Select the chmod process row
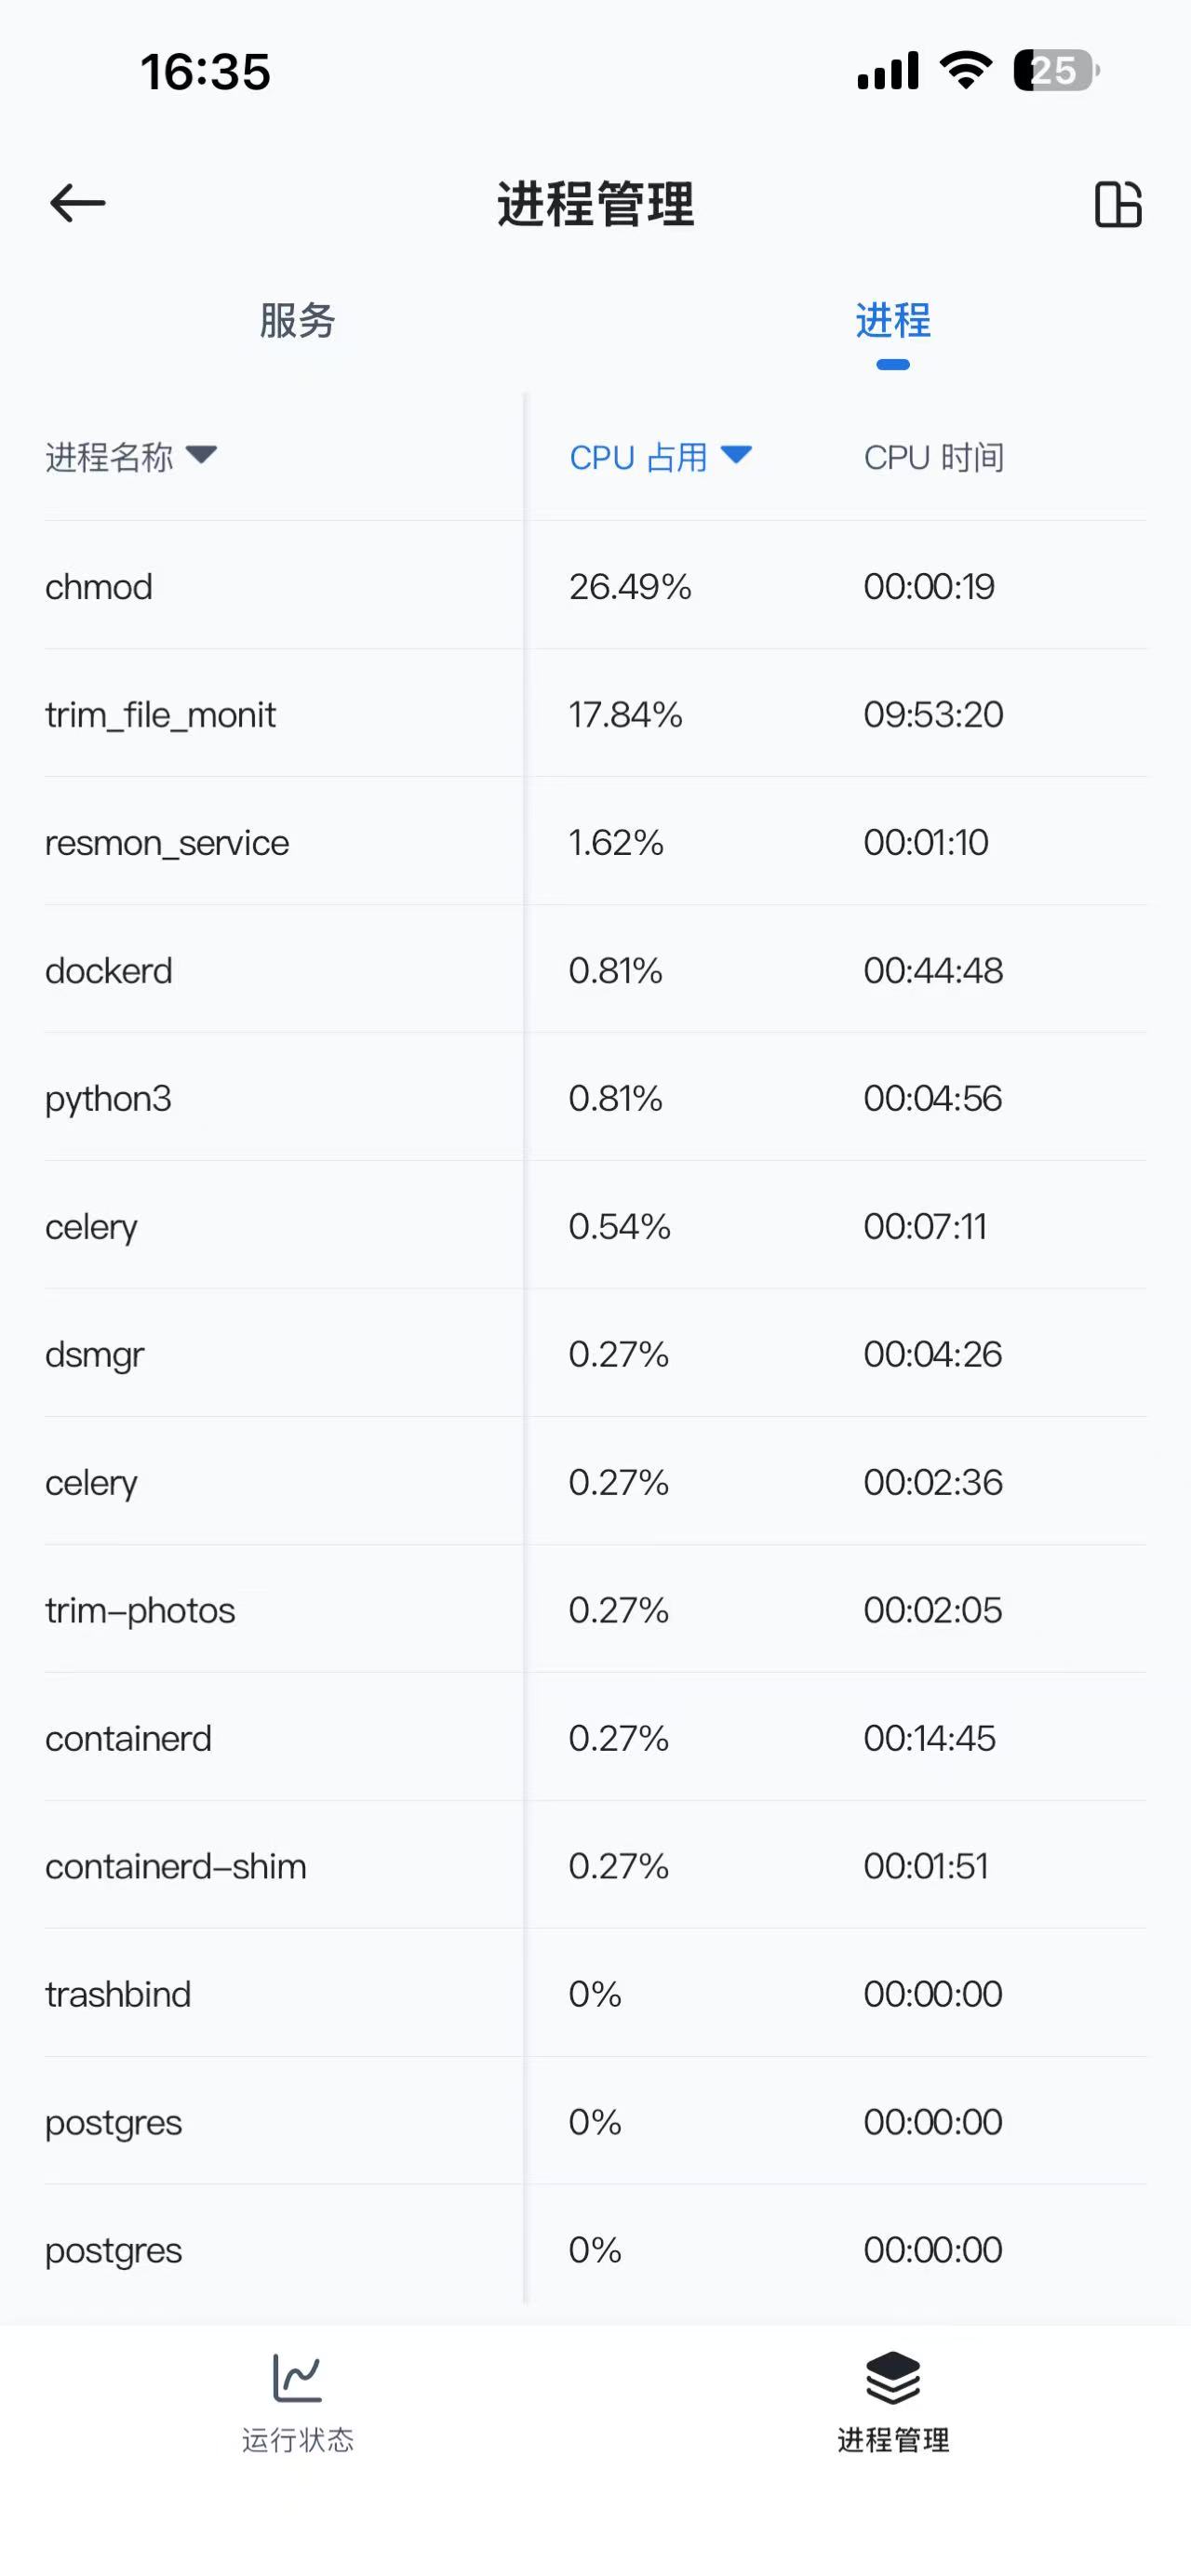 99,586
